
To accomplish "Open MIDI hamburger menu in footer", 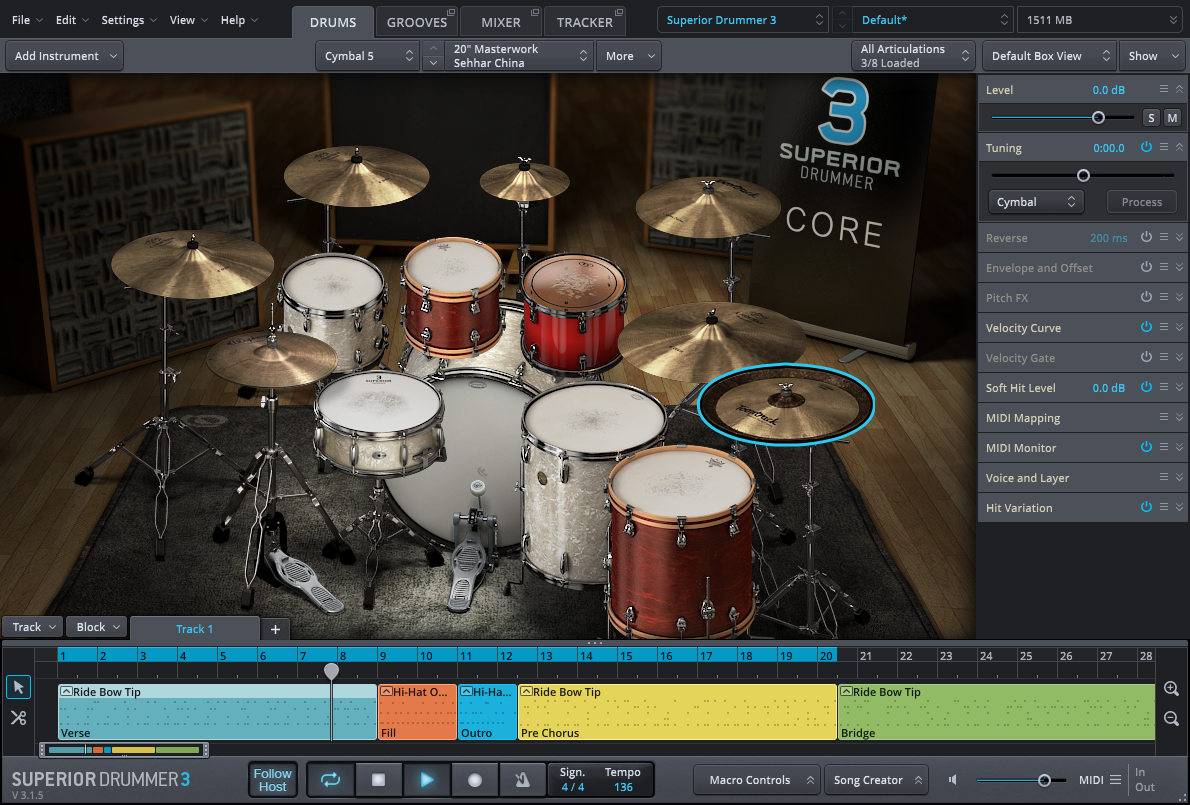I will 1115,780.
